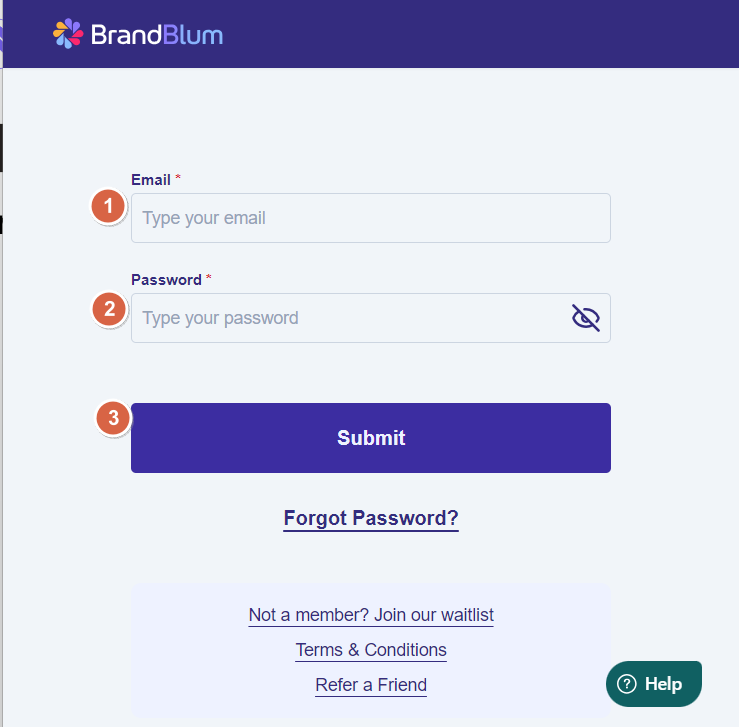739x727 pixels.
Task: Click the red asterisk beside Email label
Action: pyautogui.click(x=178, y=179)
